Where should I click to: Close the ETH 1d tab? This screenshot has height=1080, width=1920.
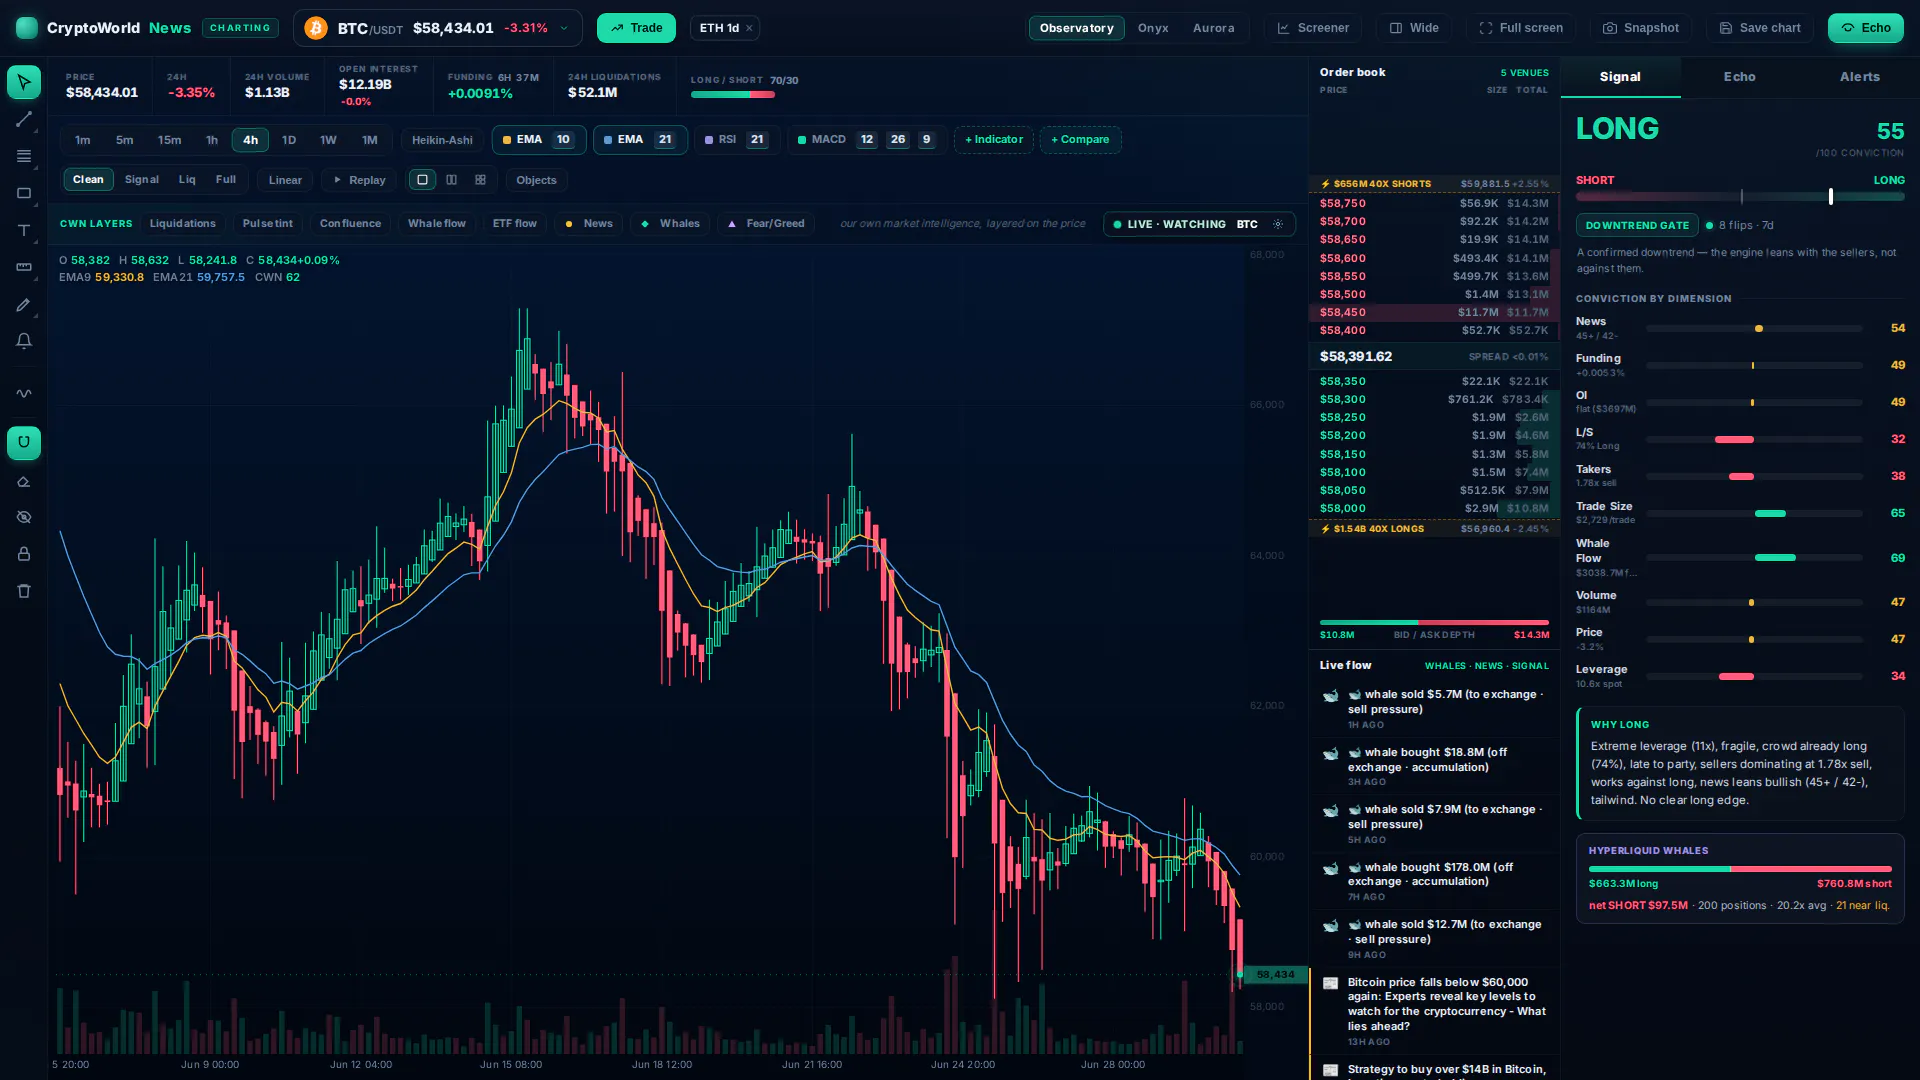[x=749, y=28]
